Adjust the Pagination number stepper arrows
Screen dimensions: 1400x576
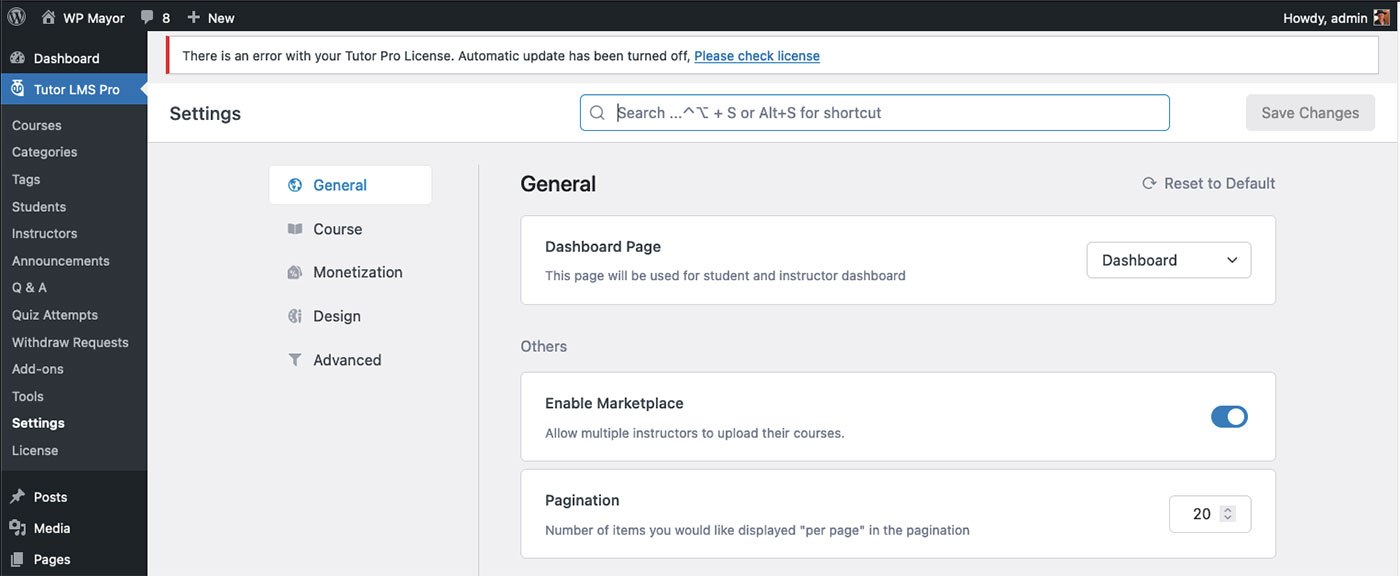click(x=1228, y=514)
